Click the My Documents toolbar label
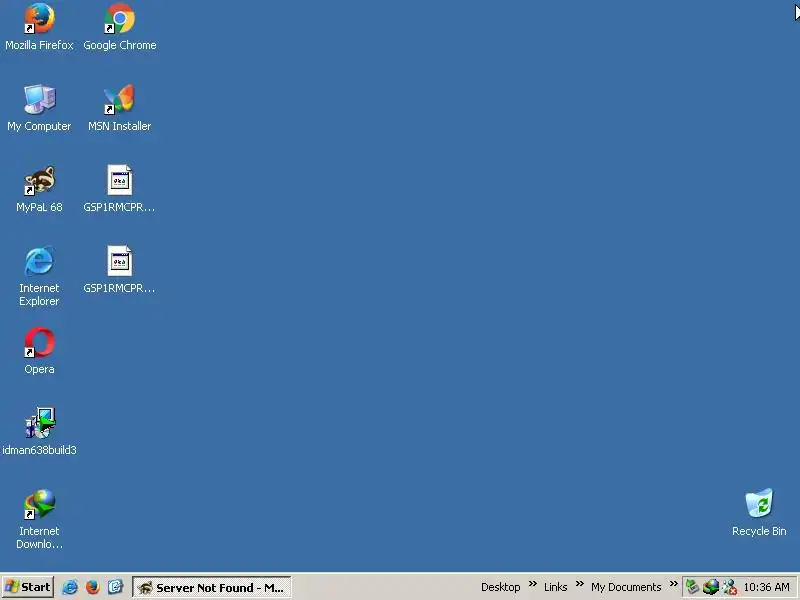800x600 pixels. point(626,587)
